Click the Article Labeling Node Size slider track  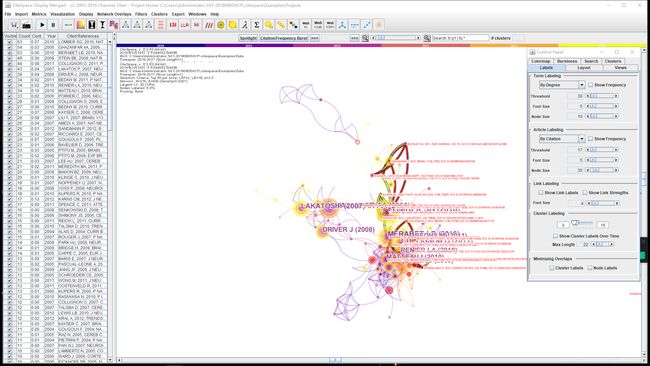coord(601,170)
